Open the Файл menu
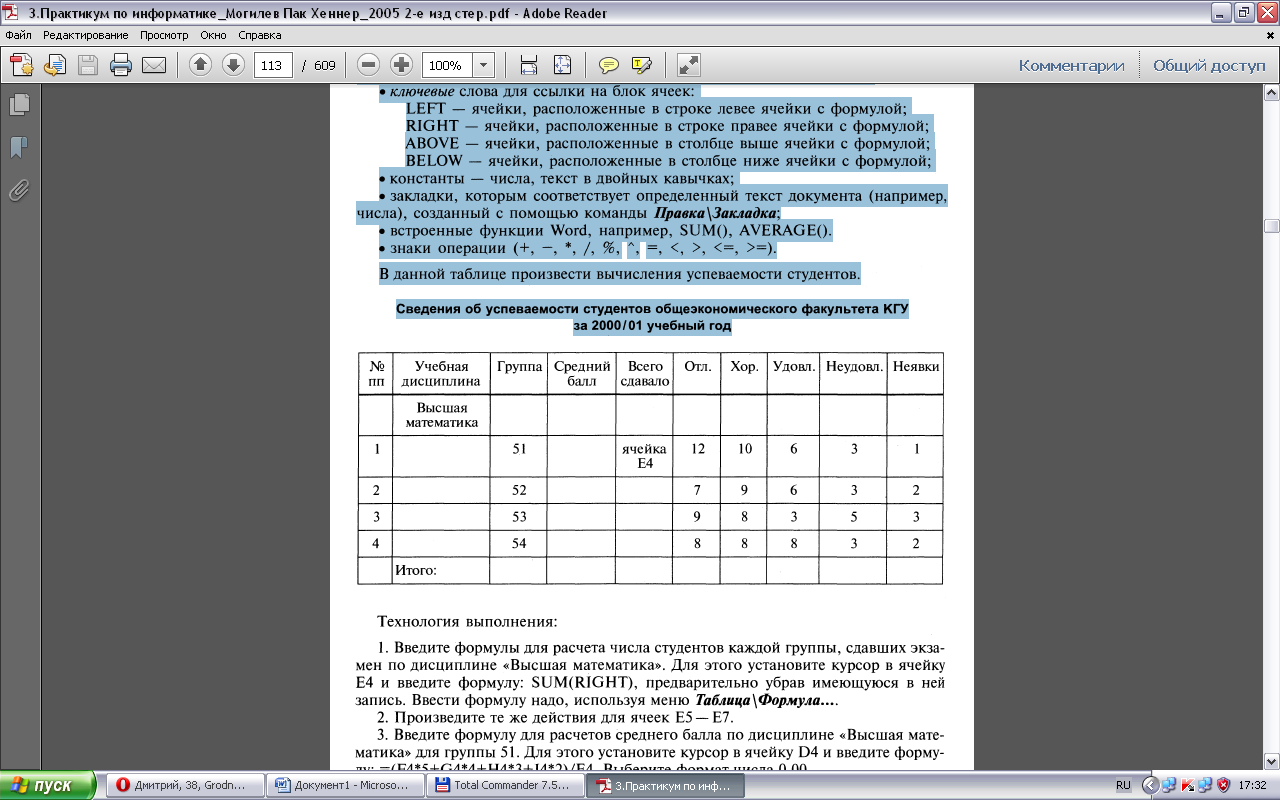 coord(18,35)
